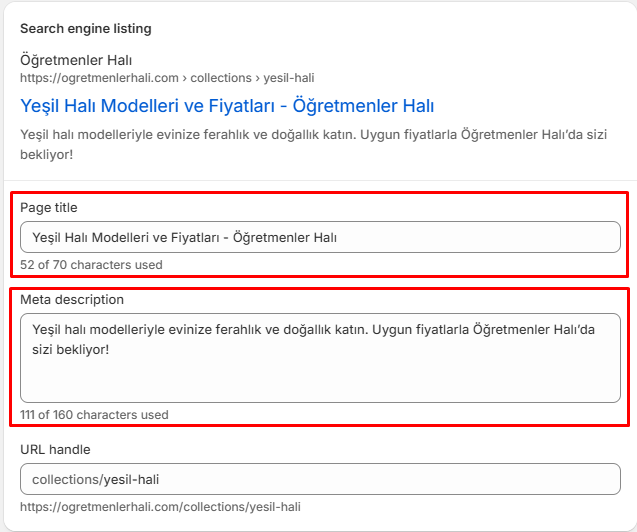Click the URL handle label

[55, 450]
